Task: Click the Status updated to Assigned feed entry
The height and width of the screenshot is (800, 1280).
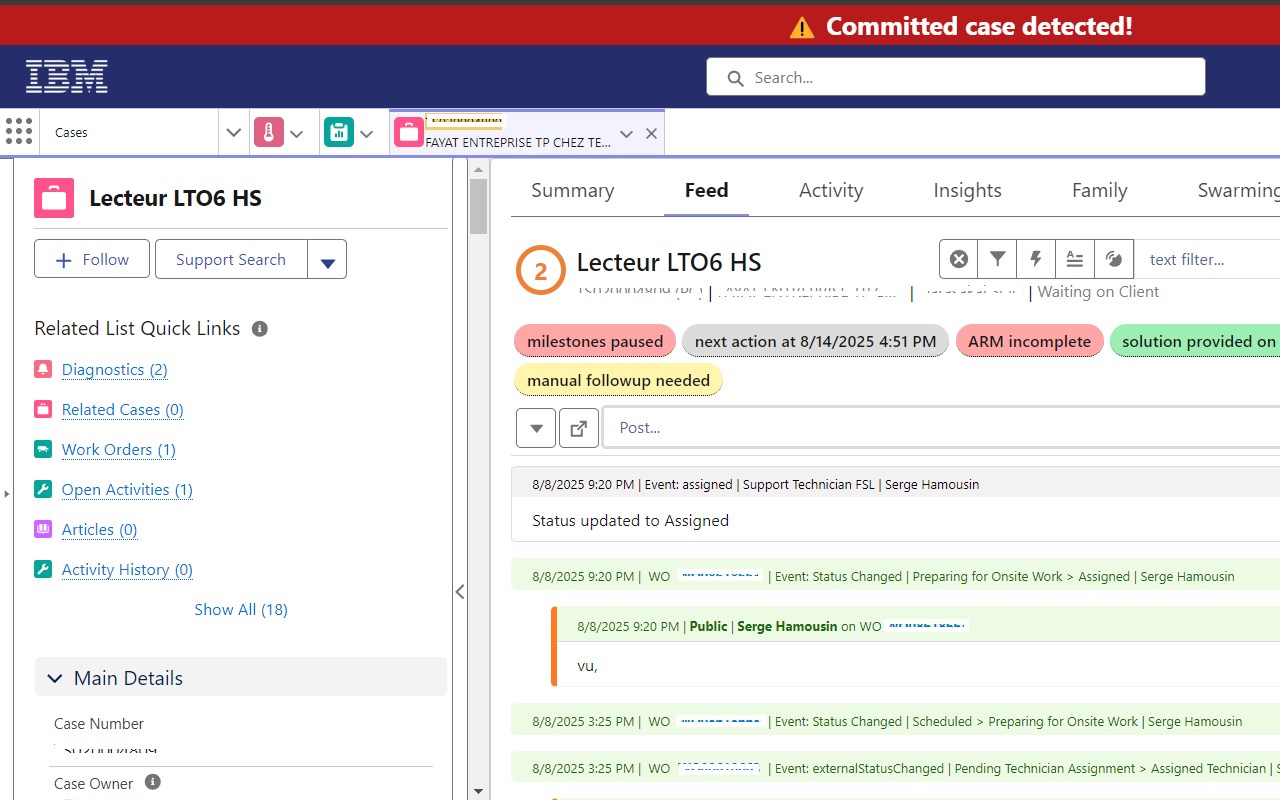Action: (x=896, y=504)
